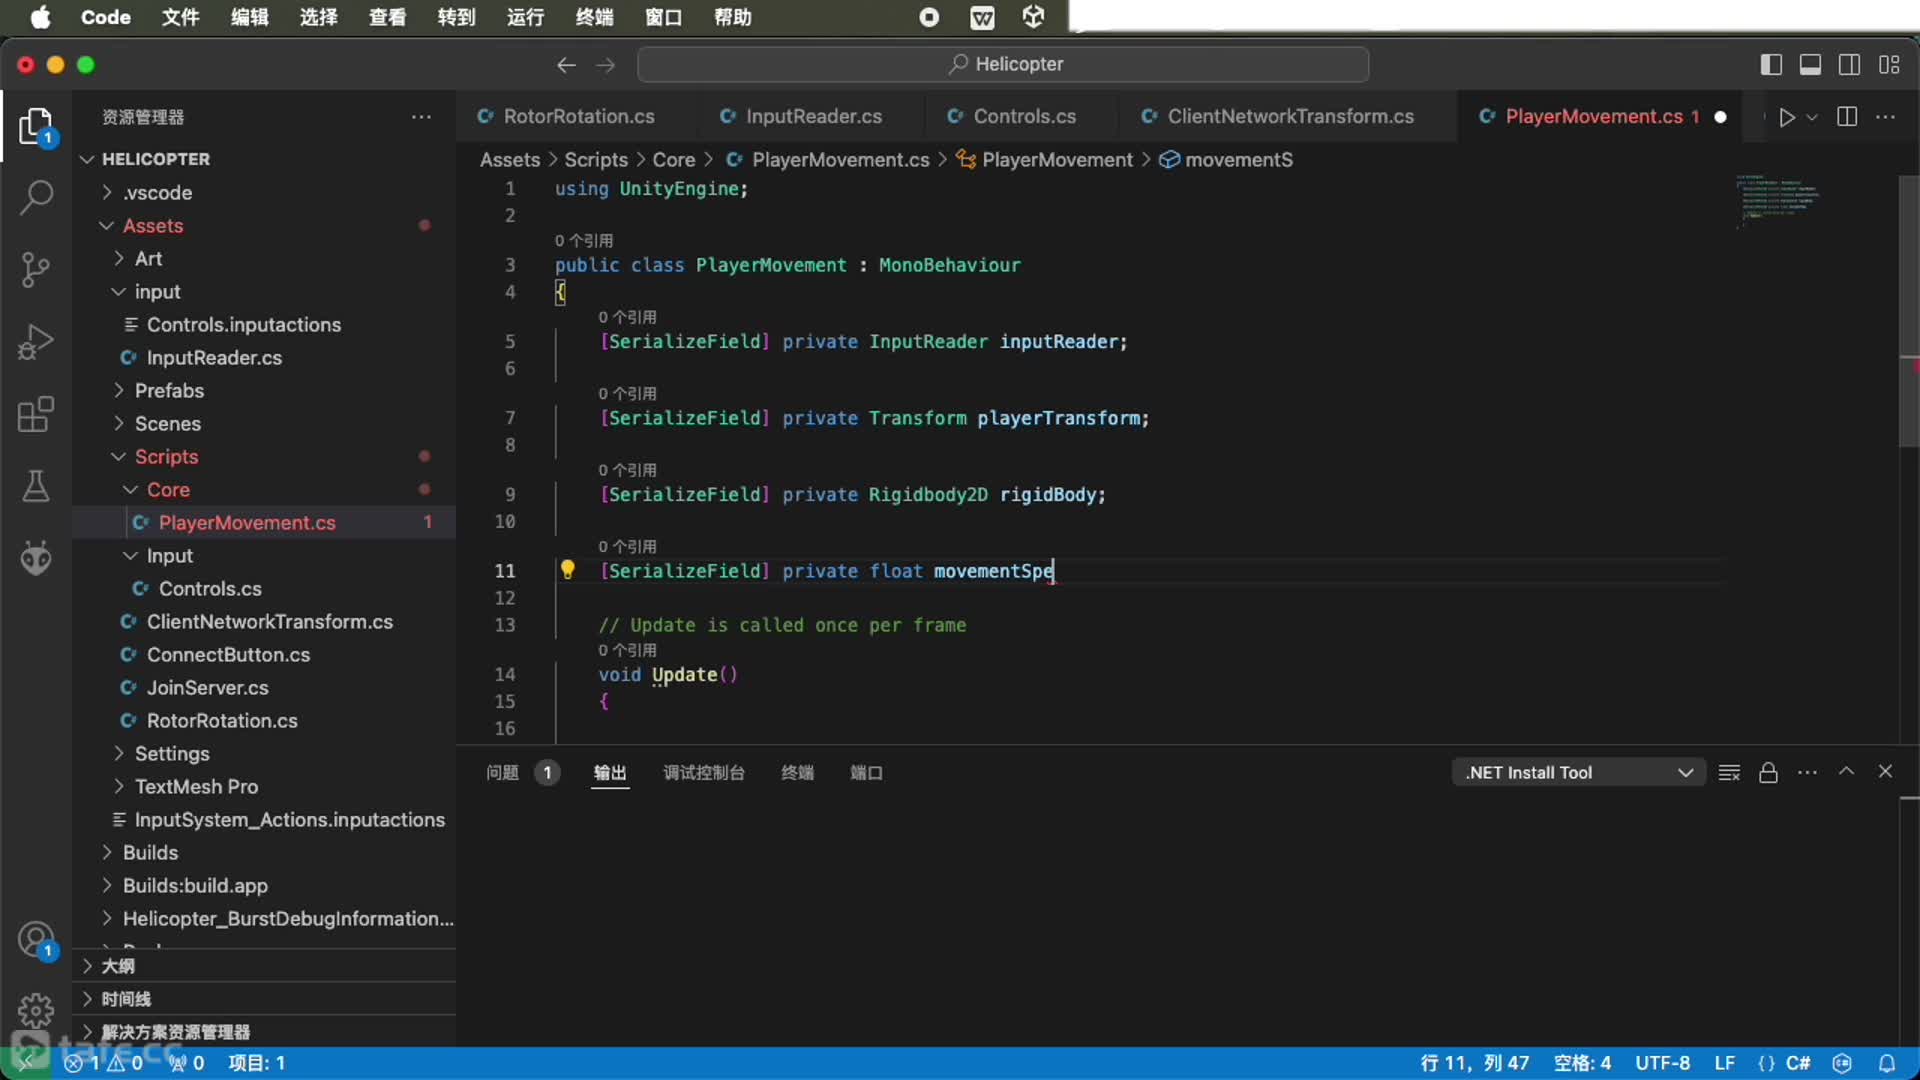Click the code minimap preview

(1778, 200)
